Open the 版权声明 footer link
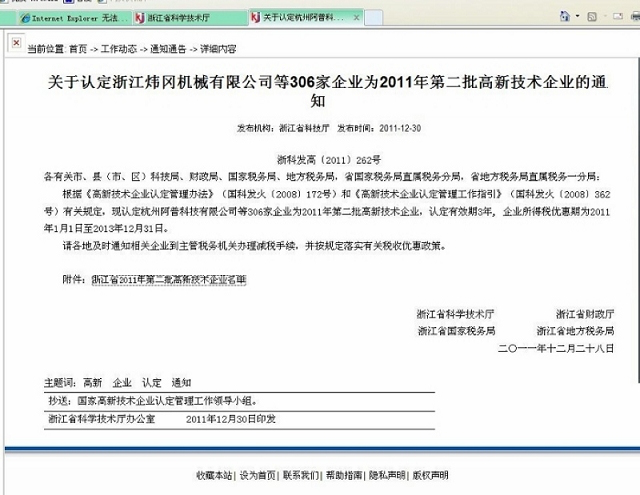Viewport: 640px width, 495px height. click(x=430, y=474)
